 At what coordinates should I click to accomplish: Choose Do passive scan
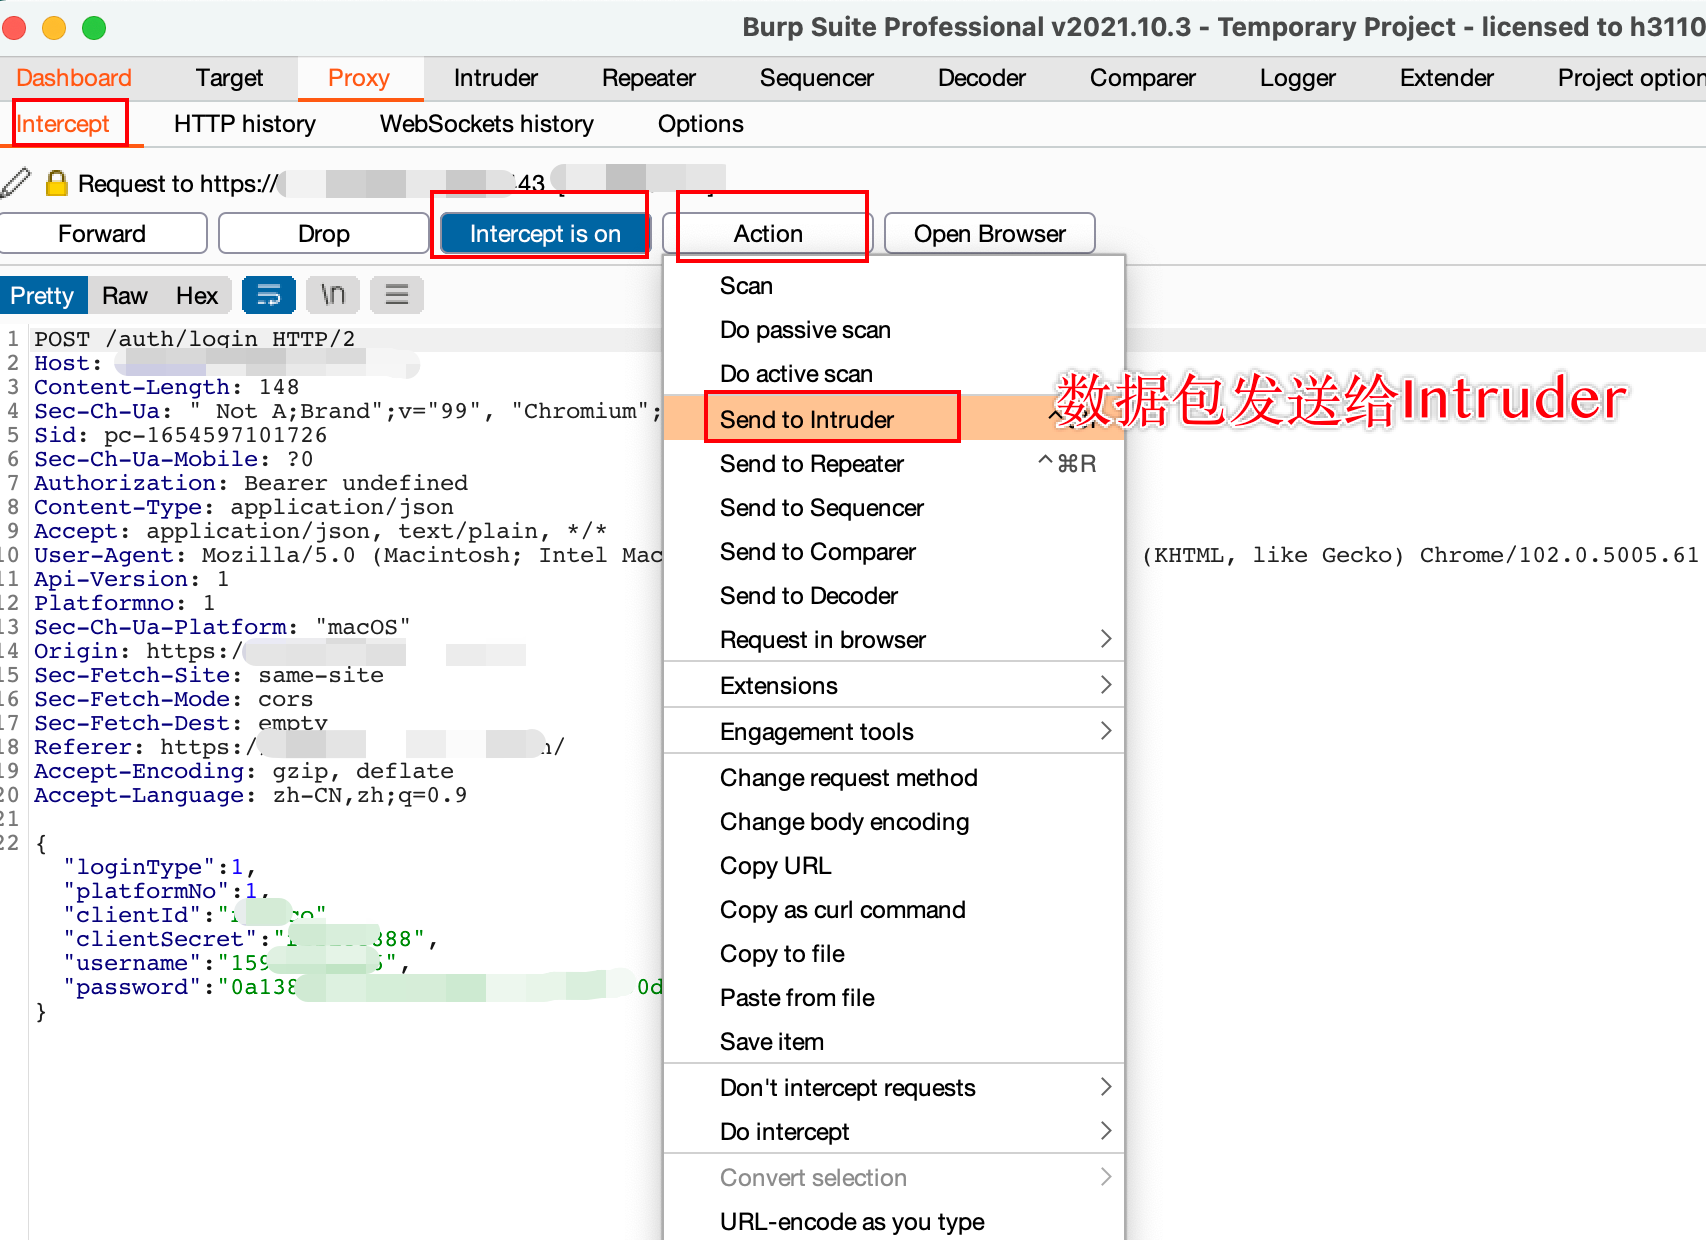[x=894, y=330]
